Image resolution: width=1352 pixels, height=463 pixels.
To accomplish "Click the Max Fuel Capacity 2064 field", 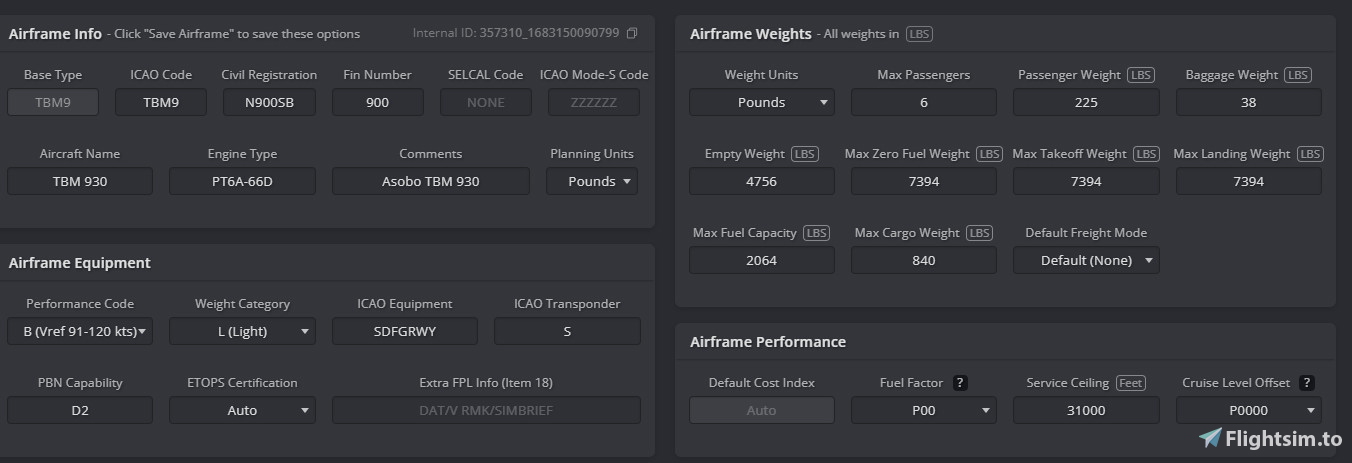I will click(761, 260).
